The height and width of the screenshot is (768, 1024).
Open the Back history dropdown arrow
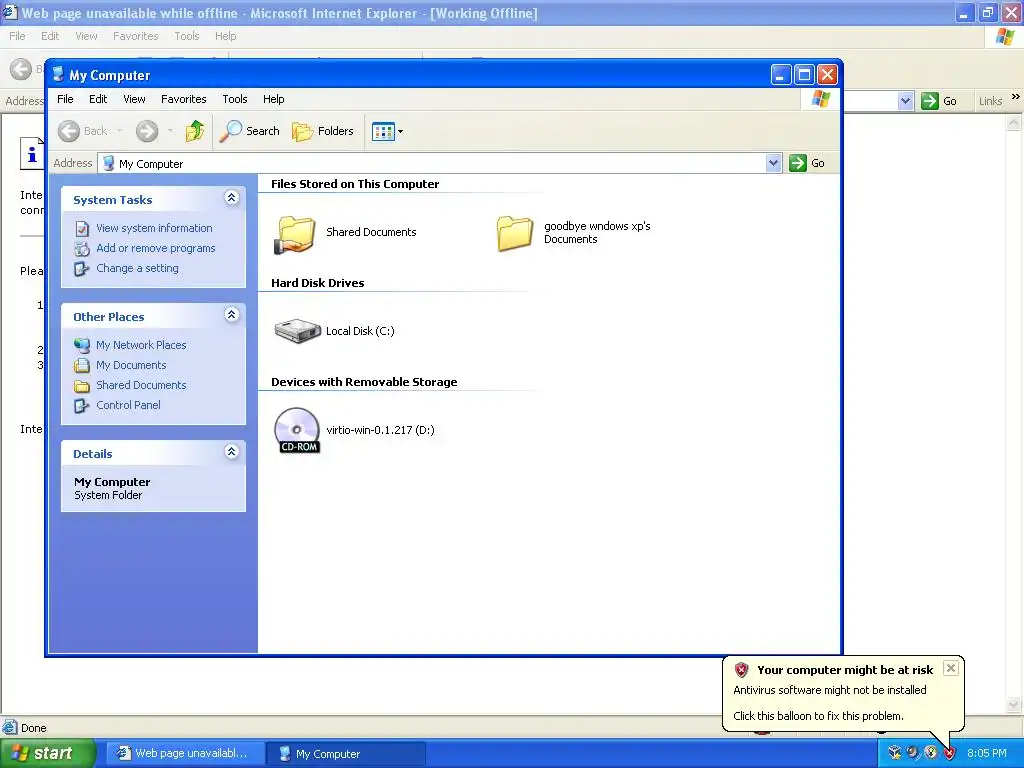tap(120, 131)
